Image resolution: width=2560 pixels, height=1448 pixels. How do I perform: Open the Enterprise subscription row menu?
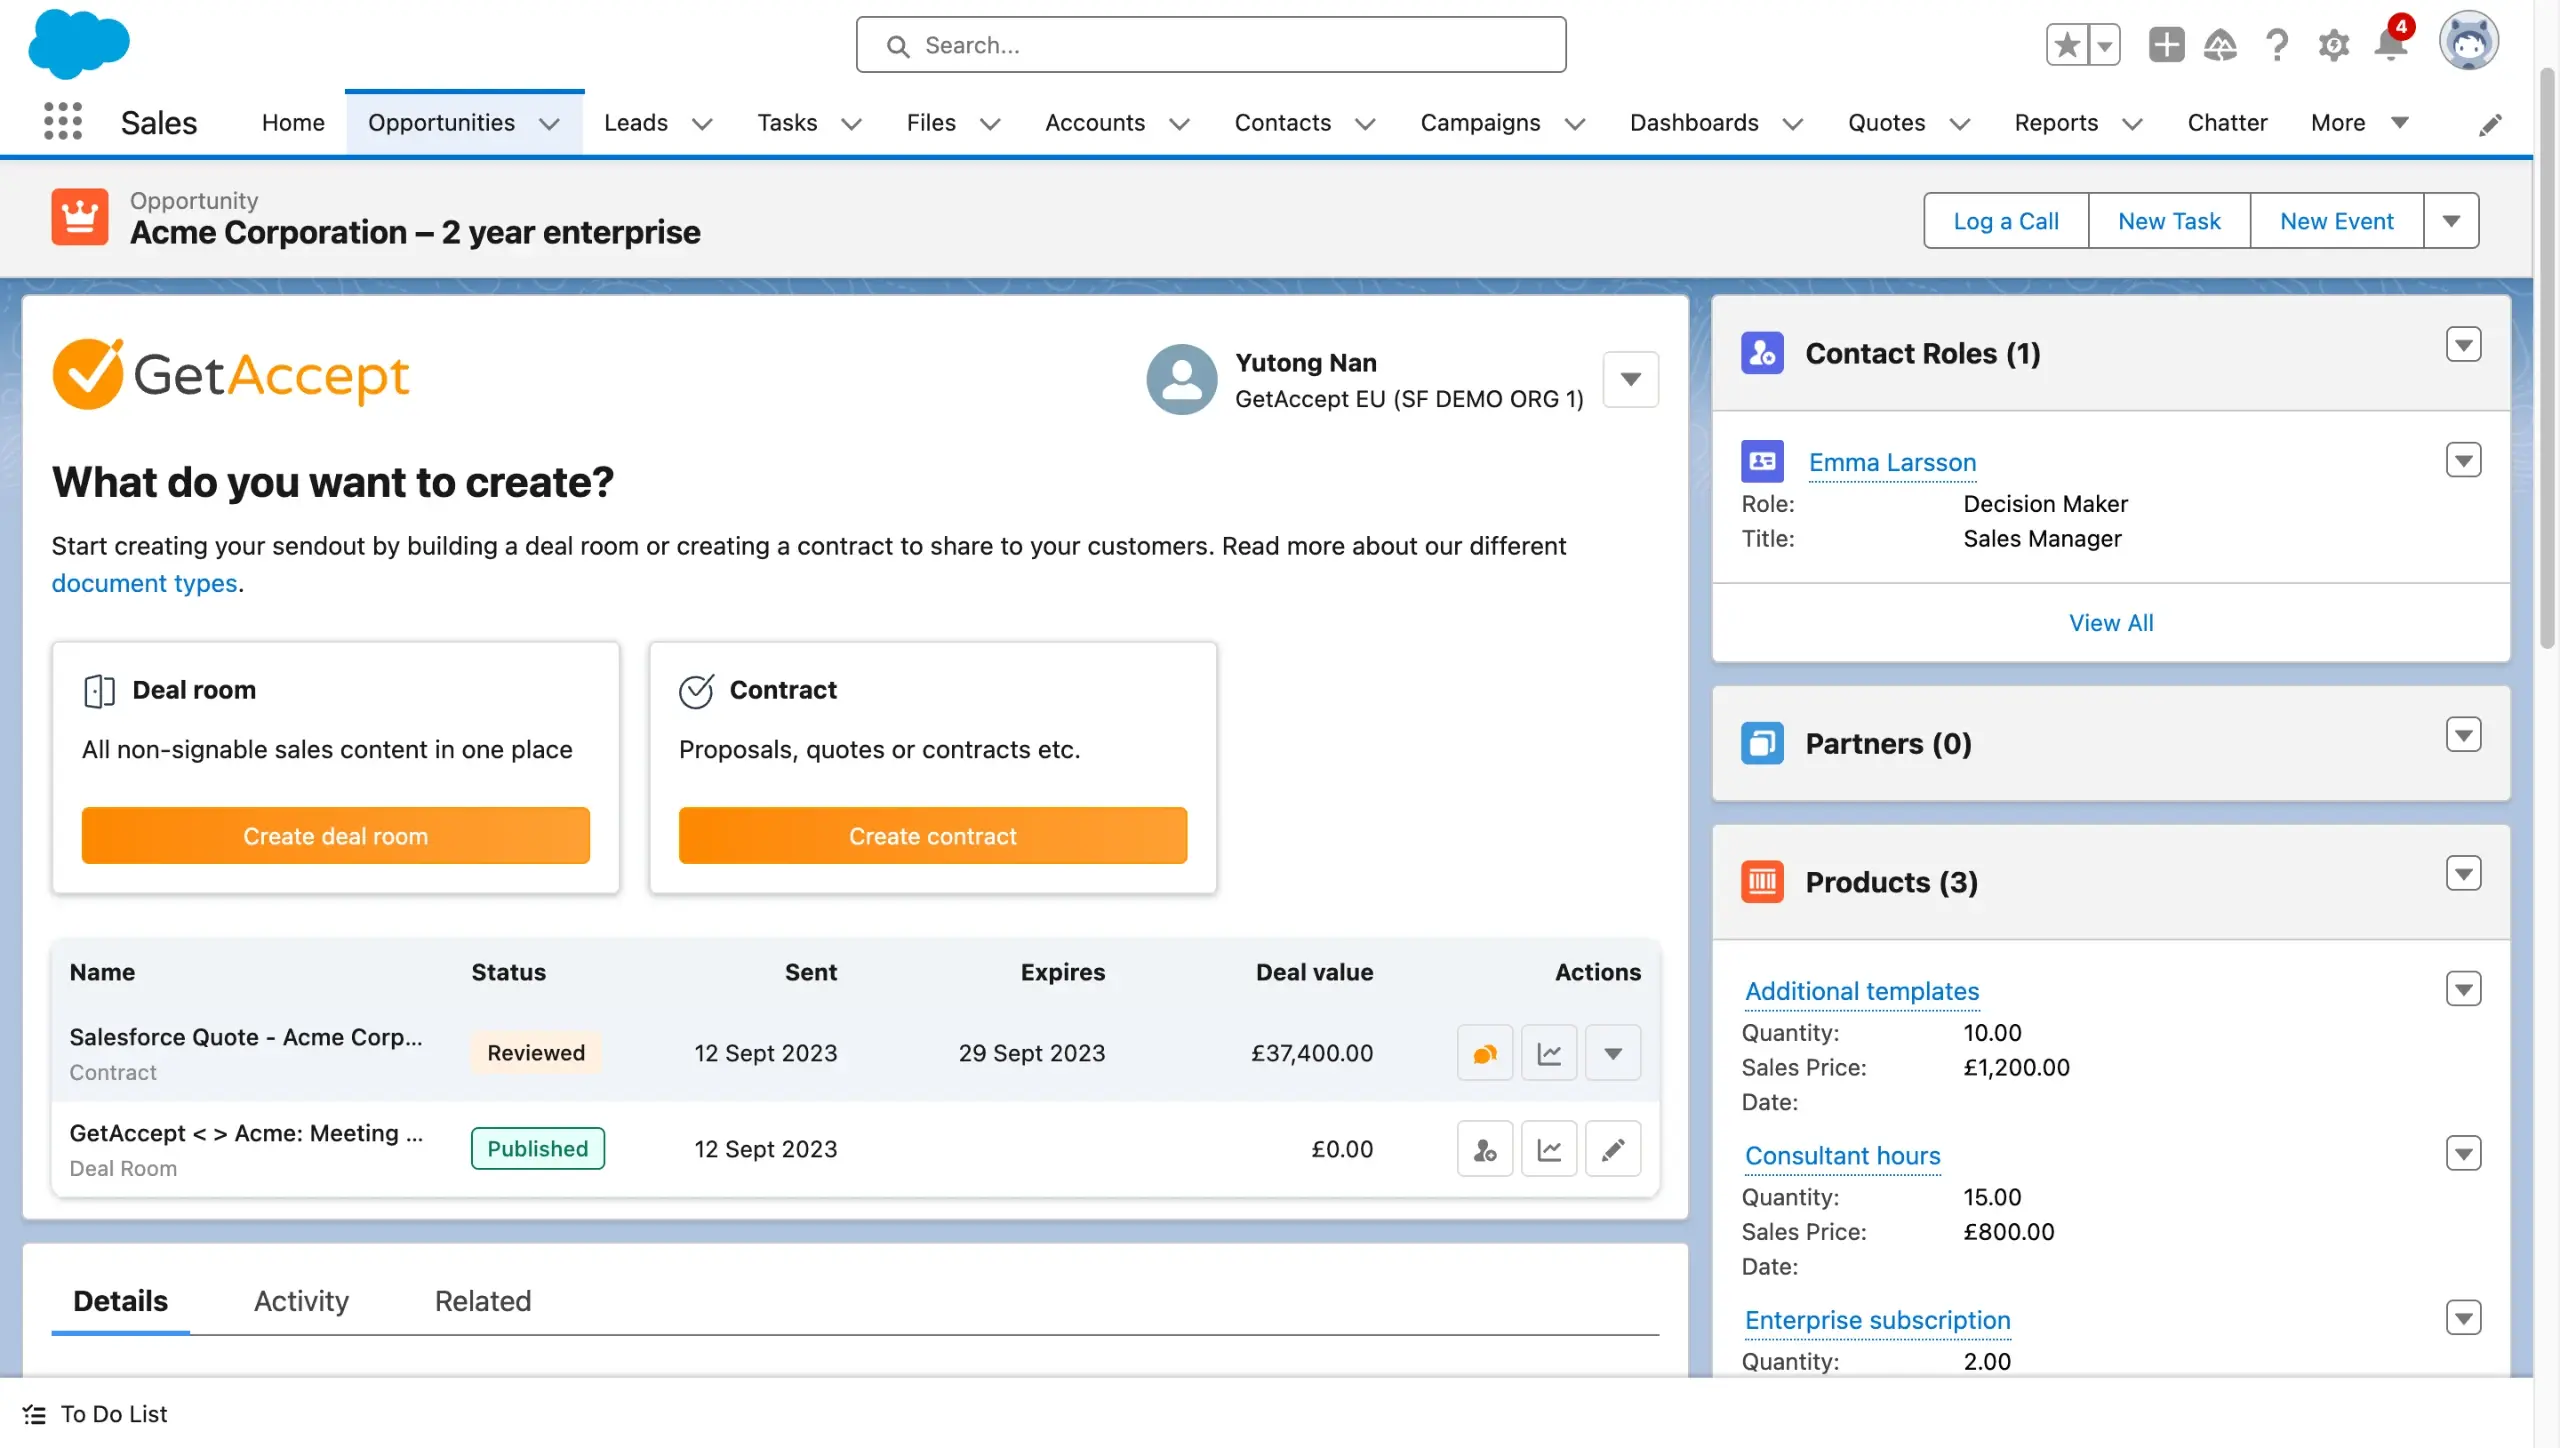[2463, 1318]
